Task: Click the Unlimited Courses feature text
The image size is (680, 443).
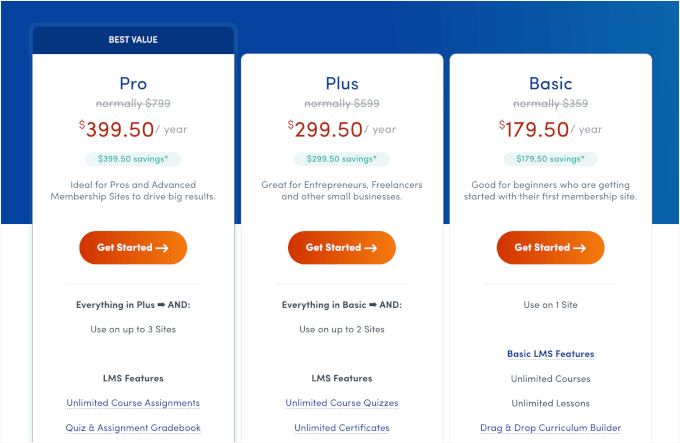Action: pyautogui.click(x=550, y=379)
